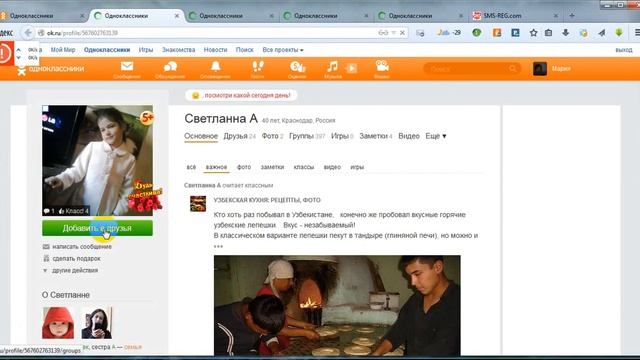Click the blue square extension icon
The width and height of the screenshot is (640, 360).
tap(515, 33)
